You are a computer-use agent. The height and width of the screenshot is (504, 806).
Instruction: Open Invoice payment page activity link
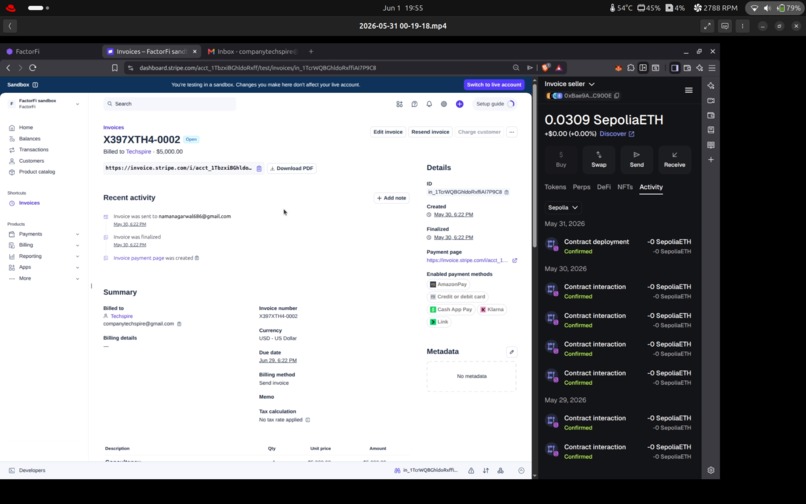pos(139,258)
